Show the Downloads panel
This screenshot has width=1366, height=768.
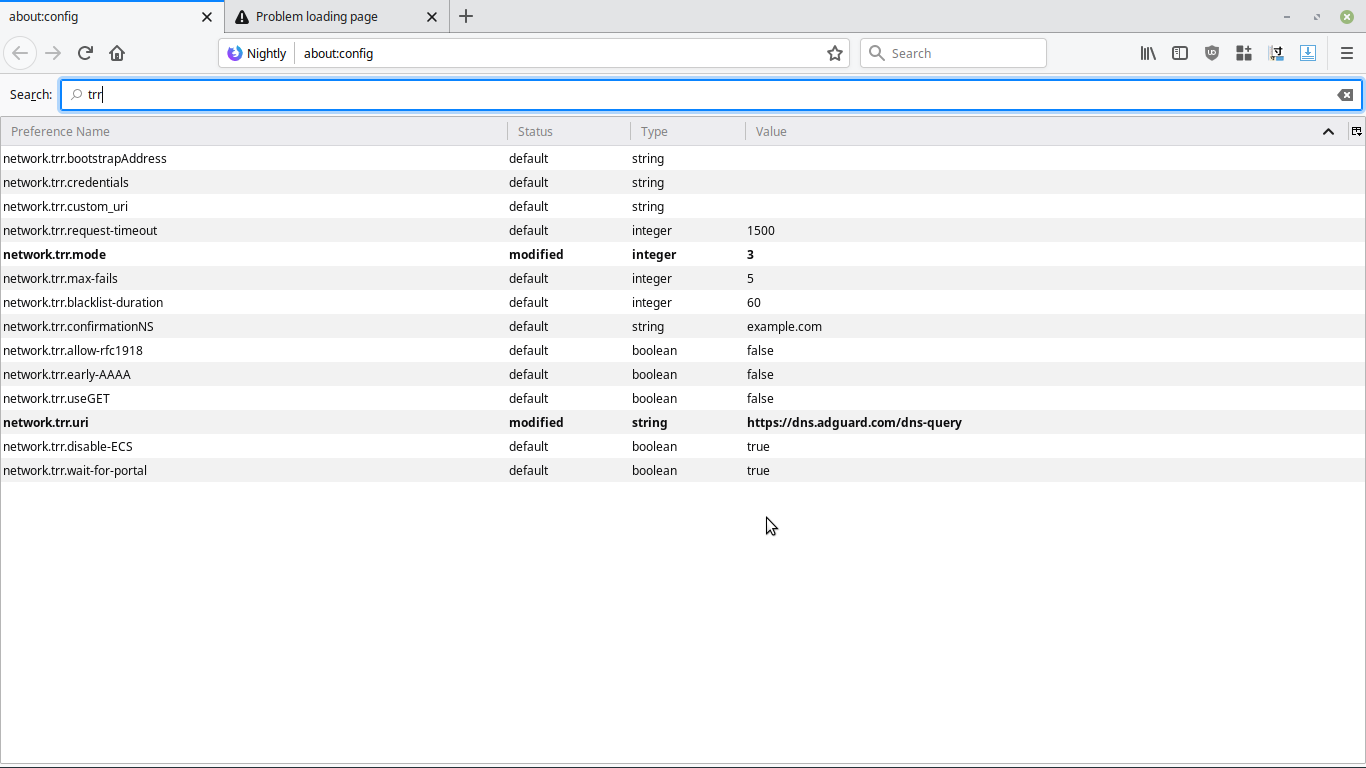pyautogui.click(x=1307, y=53)
